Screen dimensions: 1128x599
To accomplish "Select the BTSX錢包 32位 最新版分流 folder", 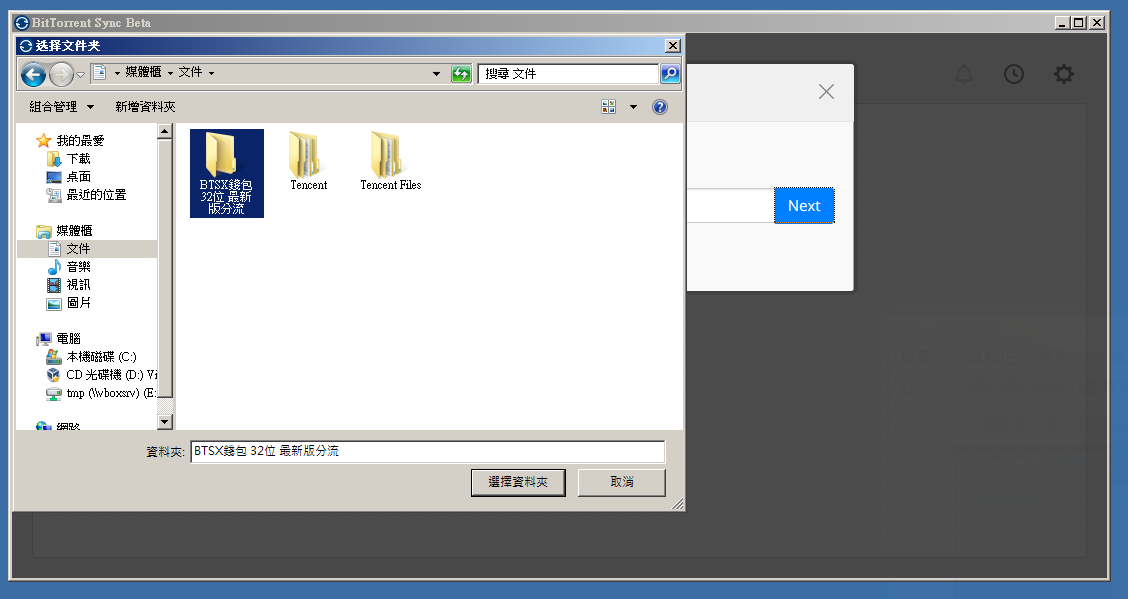I will (227, 173).
